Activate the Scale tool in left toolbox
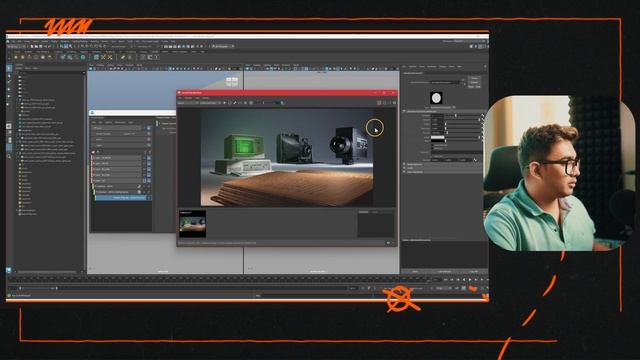This screenshot has height=360, width=640. tap(9, 104)
